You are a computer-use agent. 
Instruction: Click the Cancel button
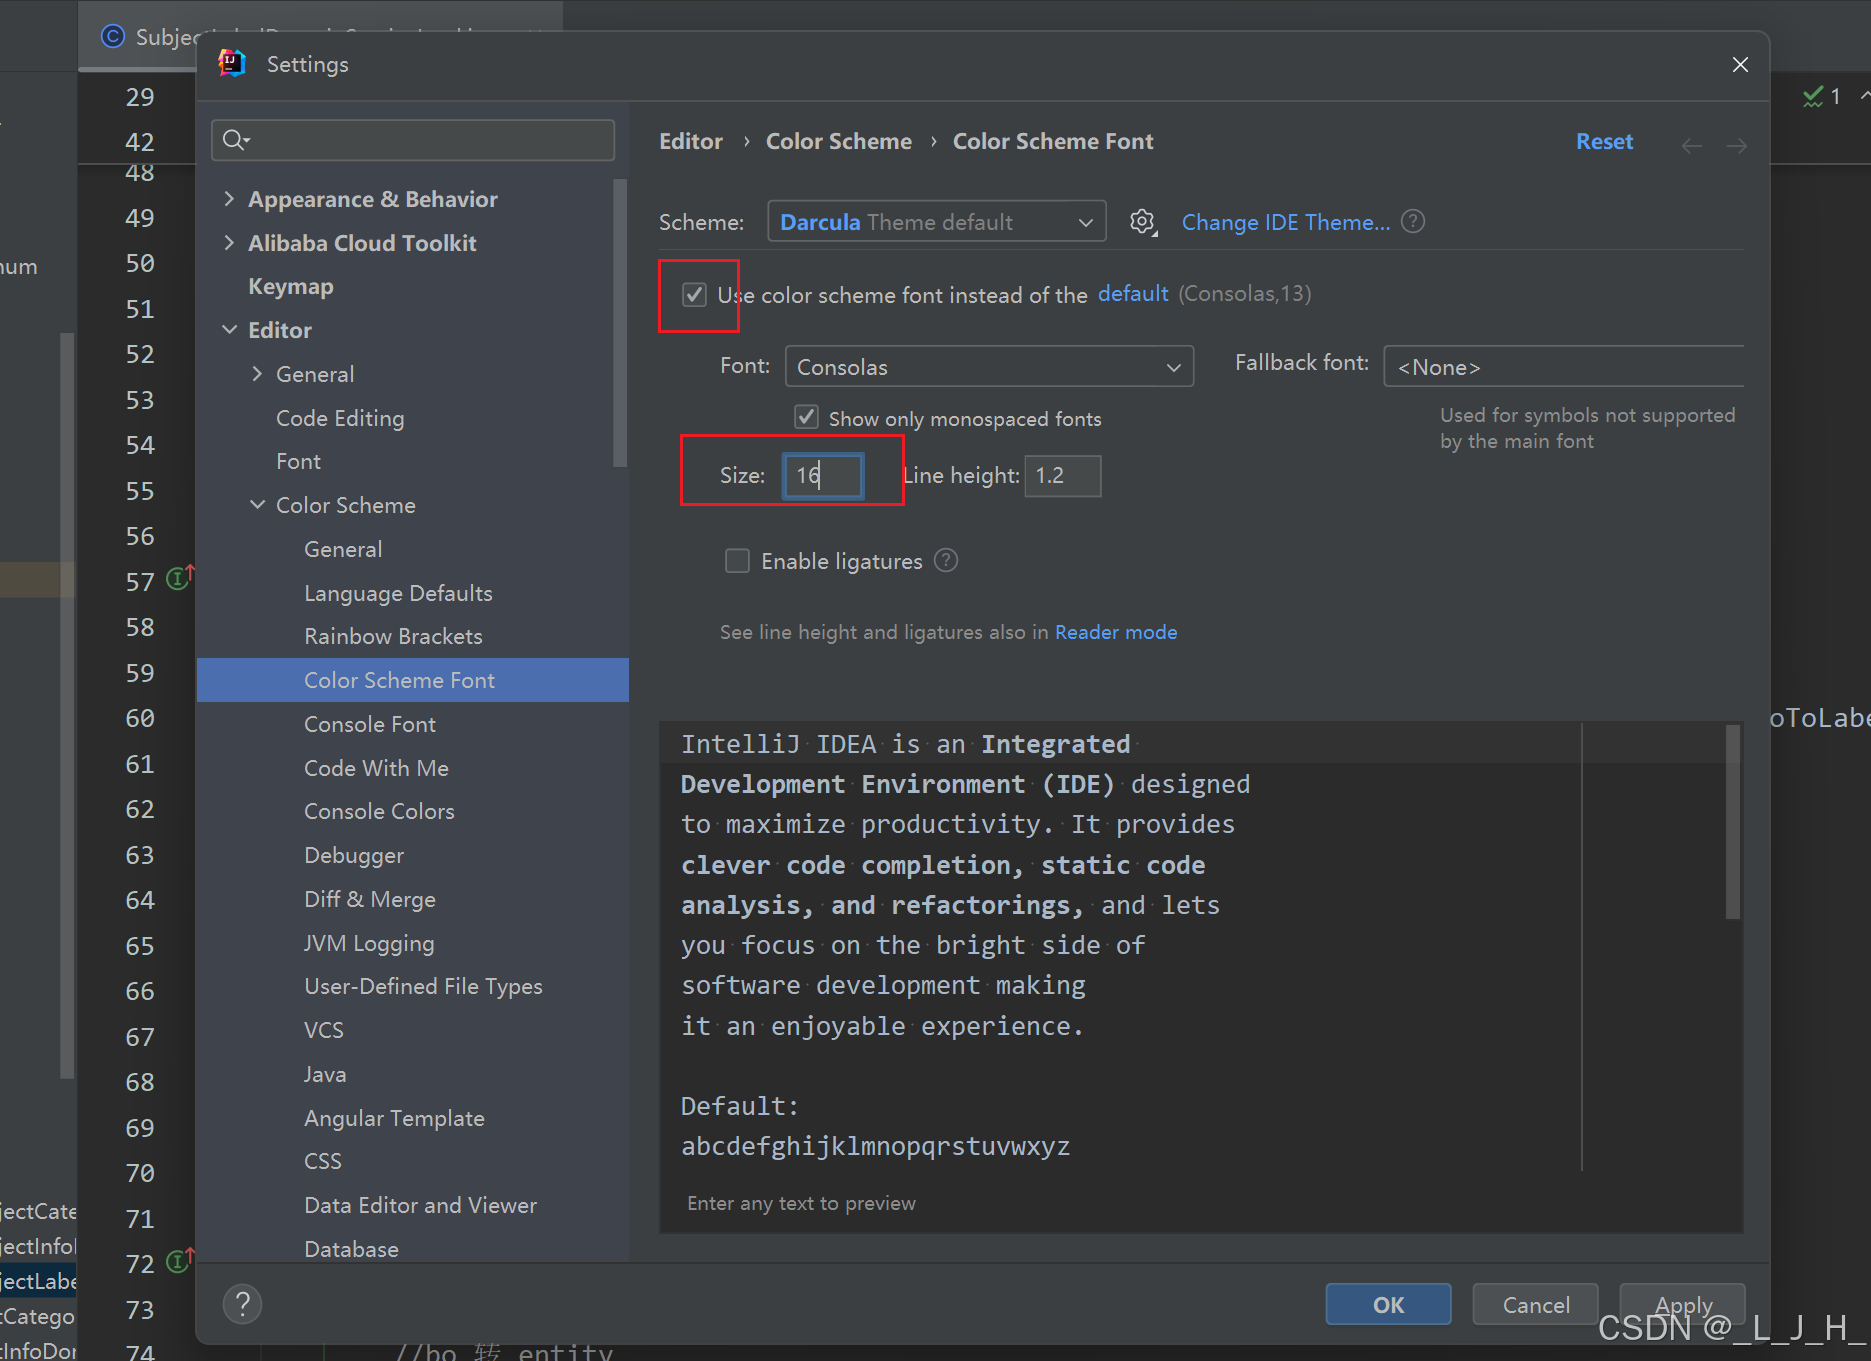pos(1535,1304)
